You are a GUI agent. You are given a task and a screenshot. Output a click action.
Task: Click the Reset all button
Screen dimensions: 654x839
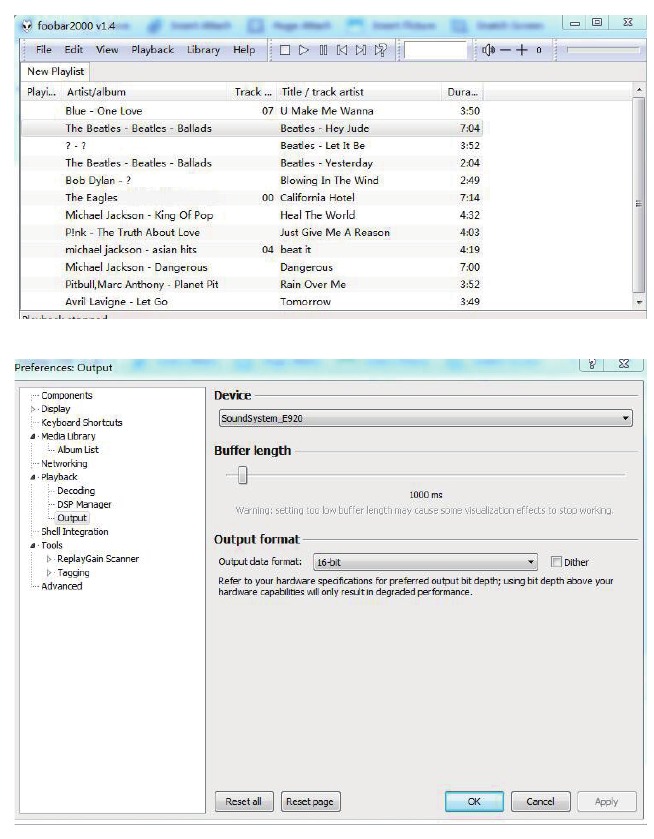[244, 802]
